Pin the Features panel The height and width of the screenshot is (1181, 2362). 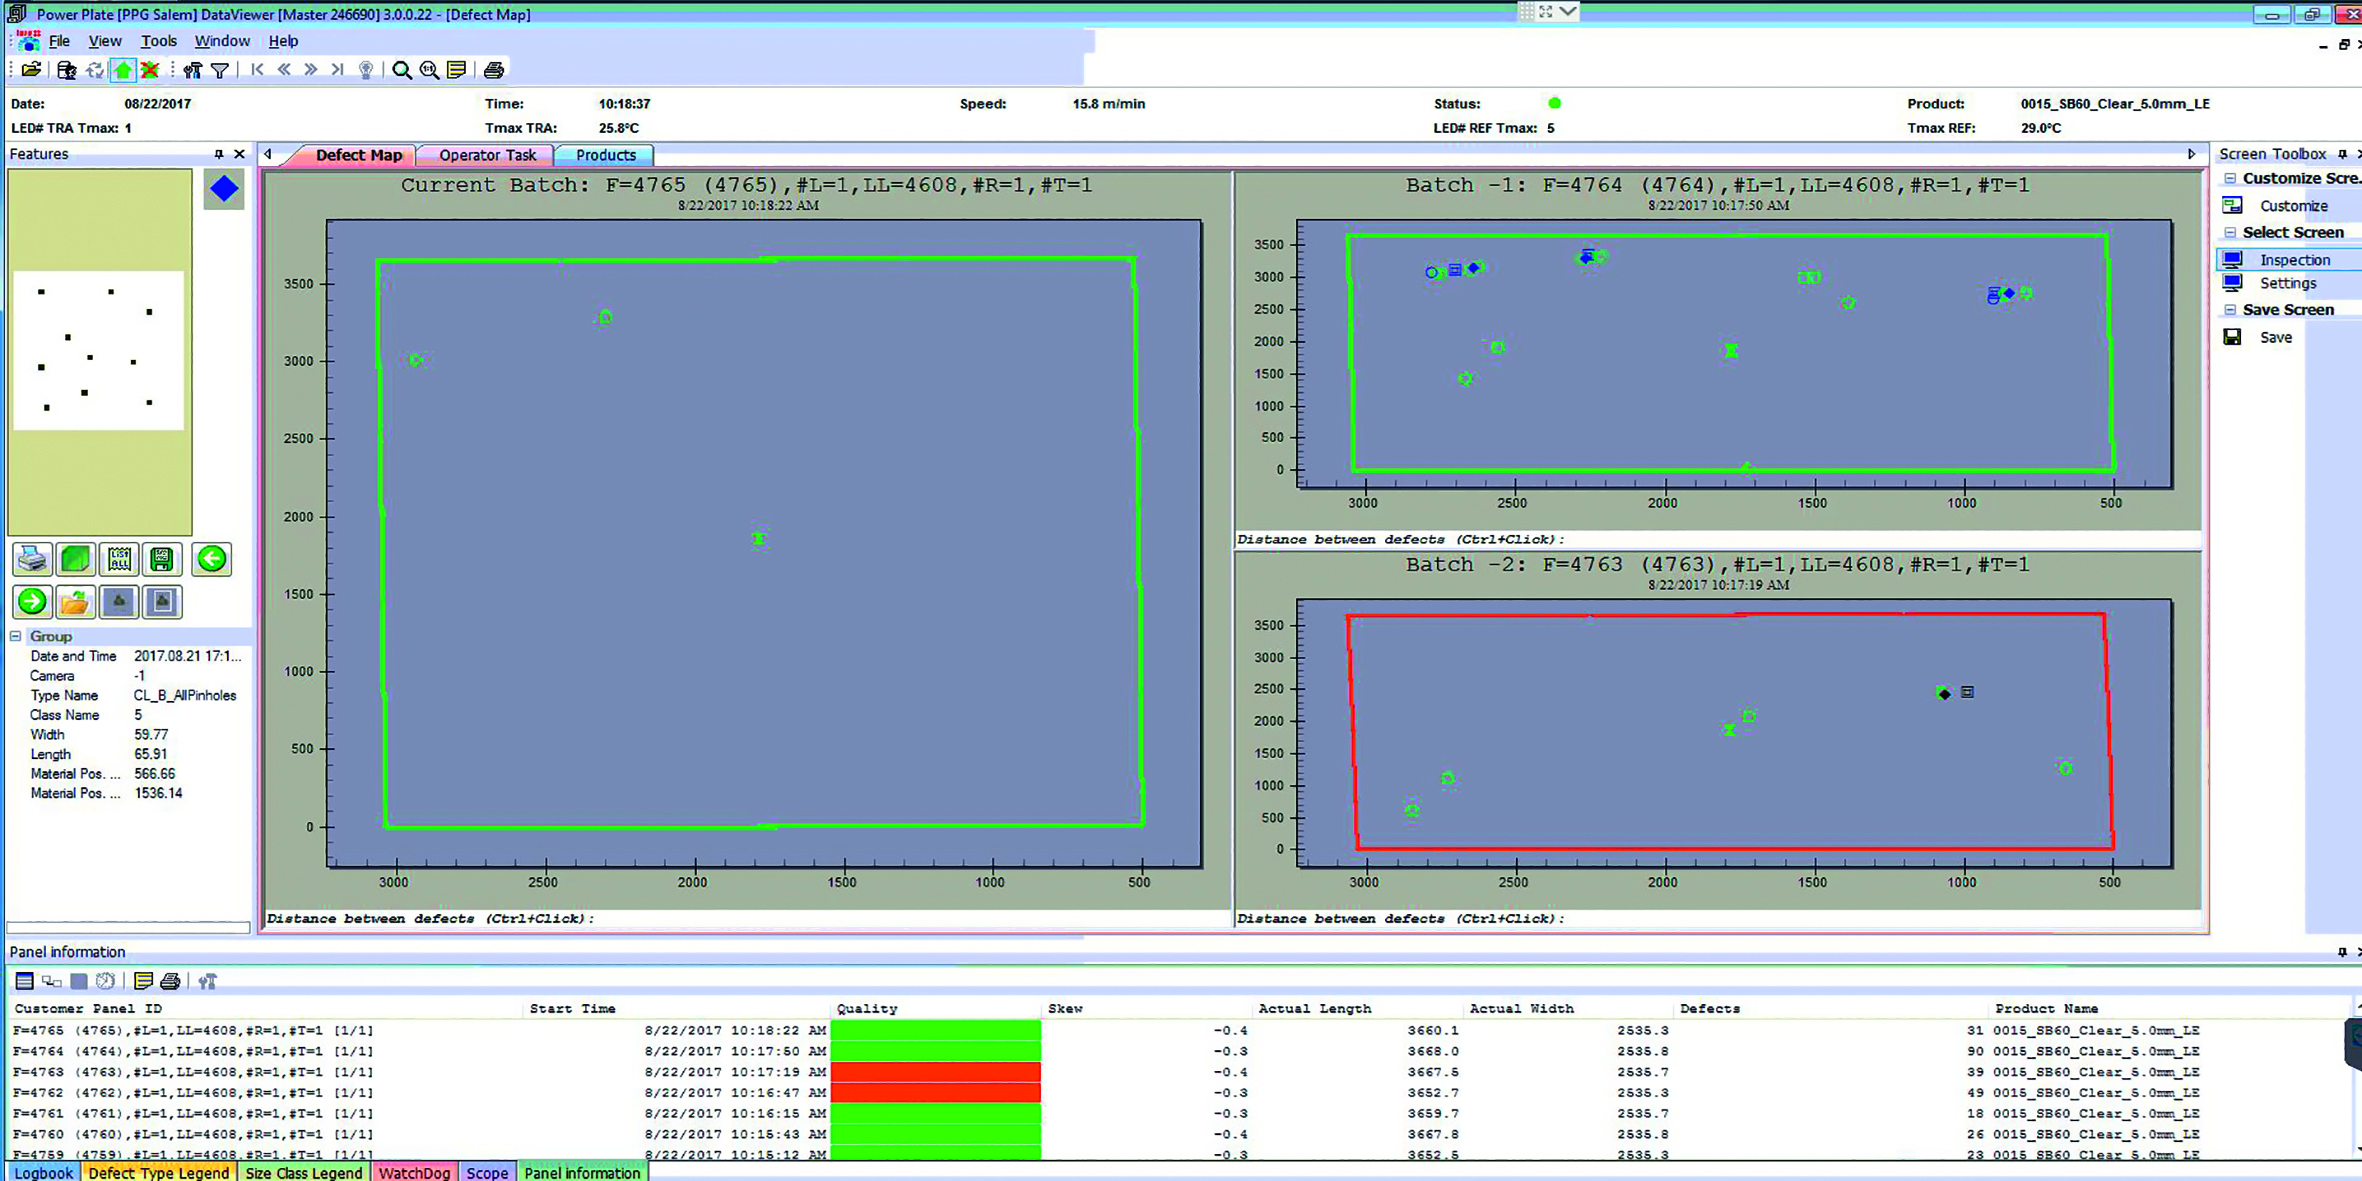click(219, 154)
